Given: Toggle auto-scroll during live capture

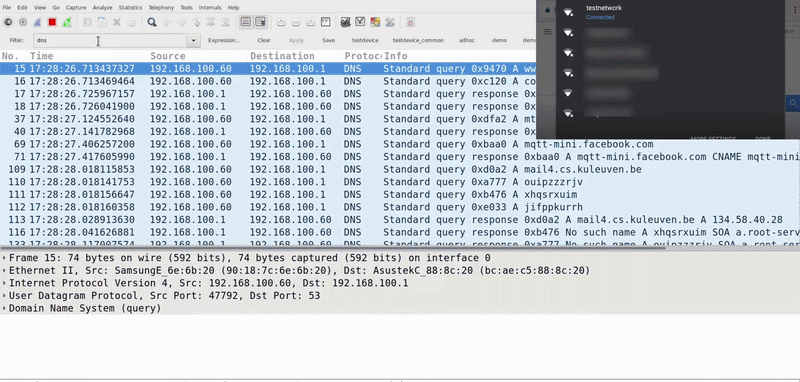Looking at the screenshot, I should (x=260, y=22).
